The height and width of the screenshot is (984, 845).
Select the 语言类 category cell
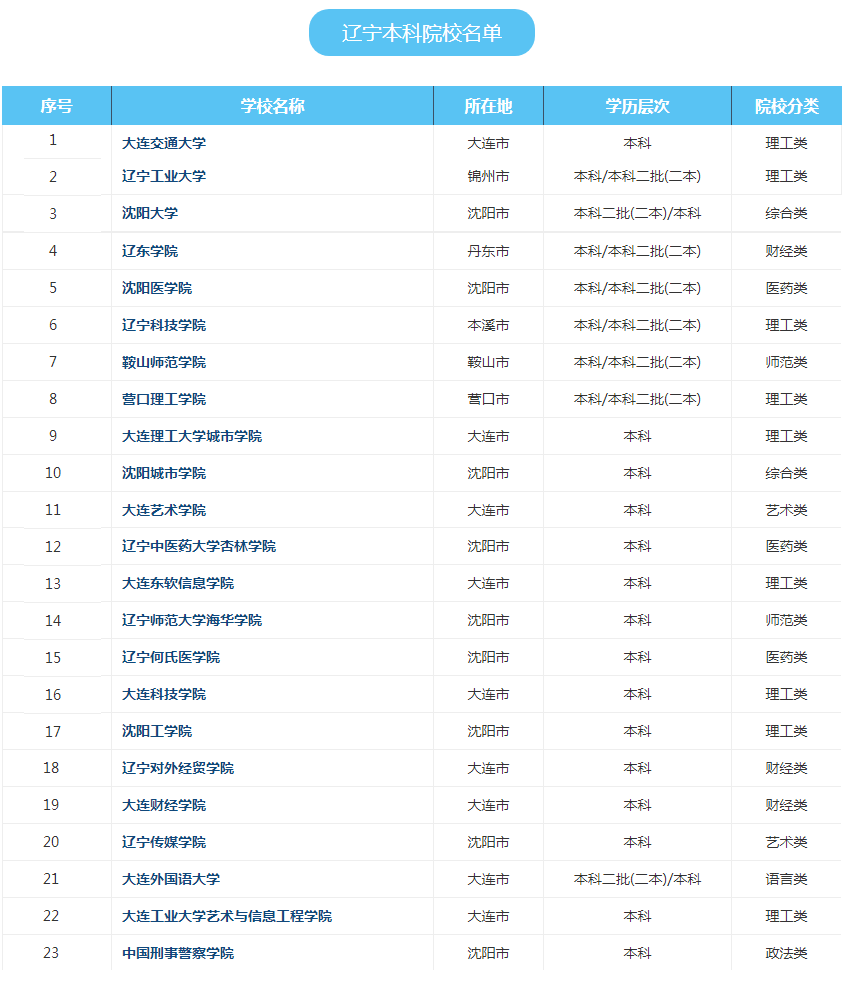tap(787, 879)
